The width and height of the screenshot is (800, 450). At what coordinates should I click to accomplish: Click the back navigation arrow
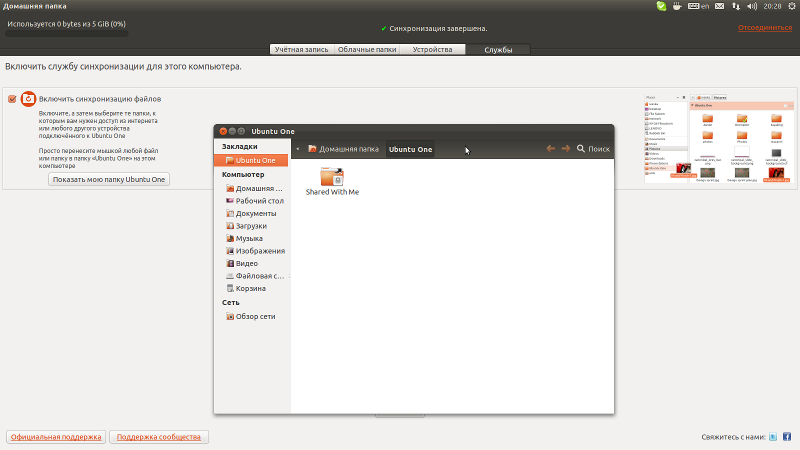coord(551,148)
